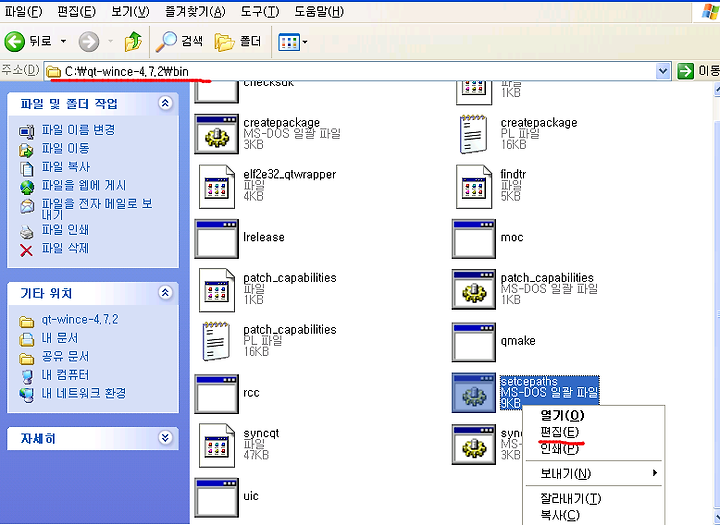Select qmake executable icon

tap(473, 342)
